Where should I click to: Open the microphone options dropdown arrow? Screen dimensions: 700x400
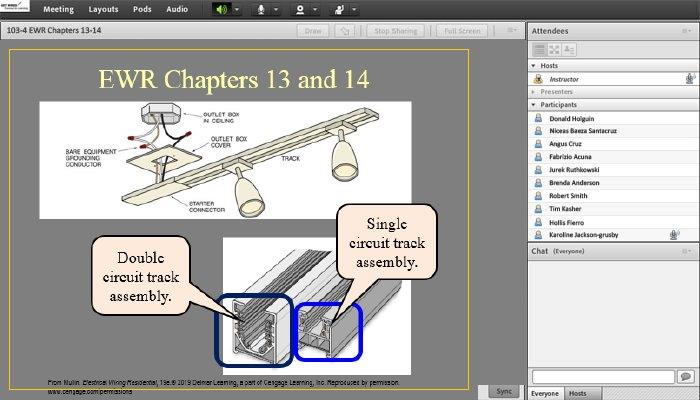pos(276,9)
